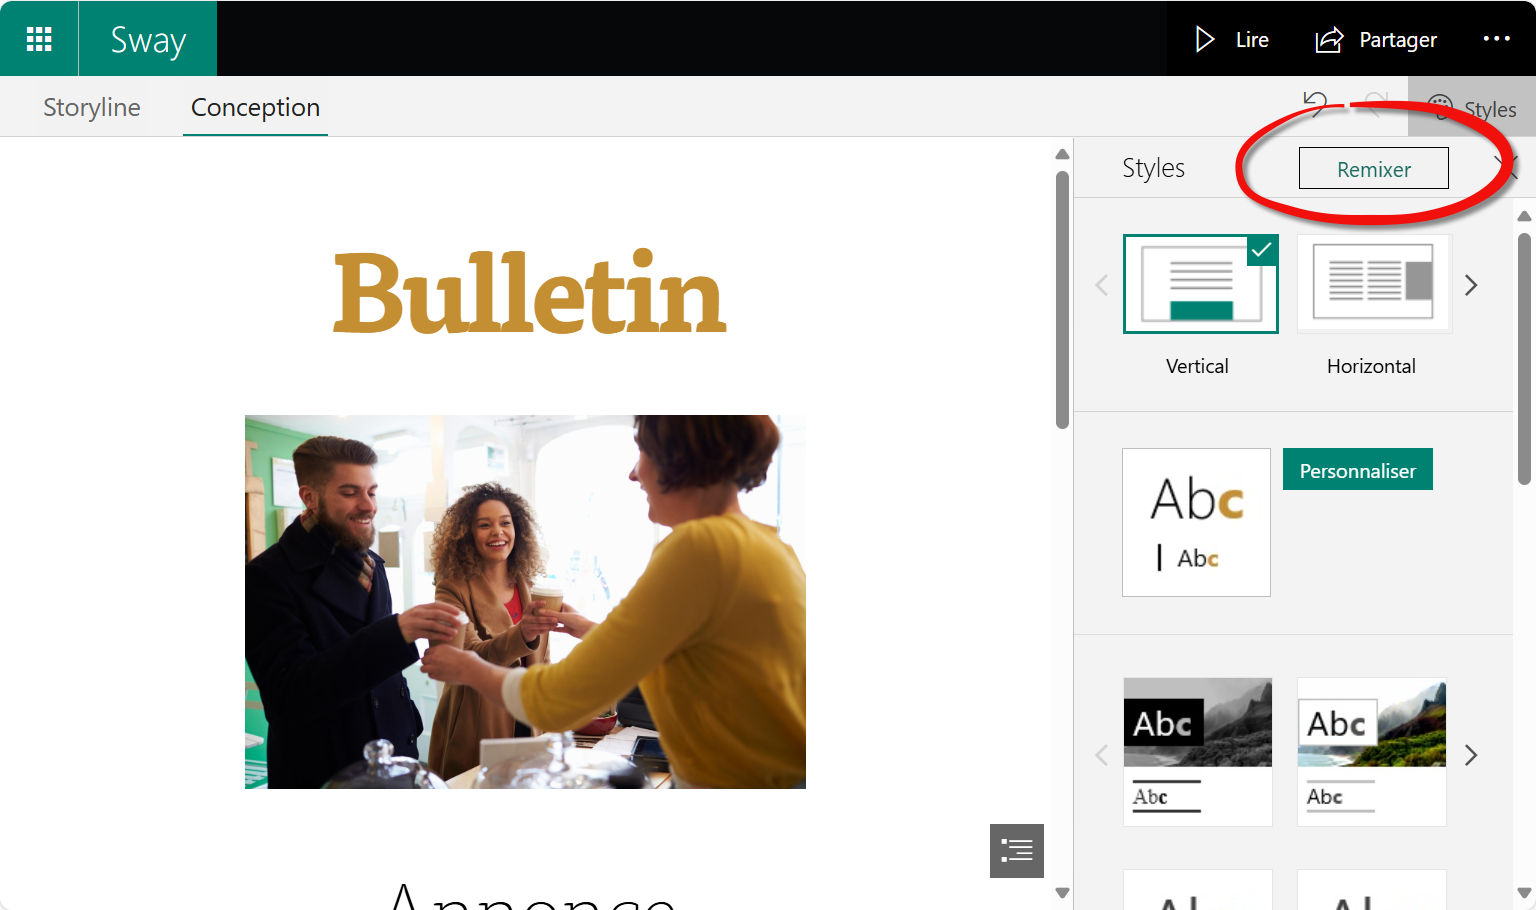1536x910 pixels.
Task: Choose the black-and-white mountain style
Action: point(1197,751)
